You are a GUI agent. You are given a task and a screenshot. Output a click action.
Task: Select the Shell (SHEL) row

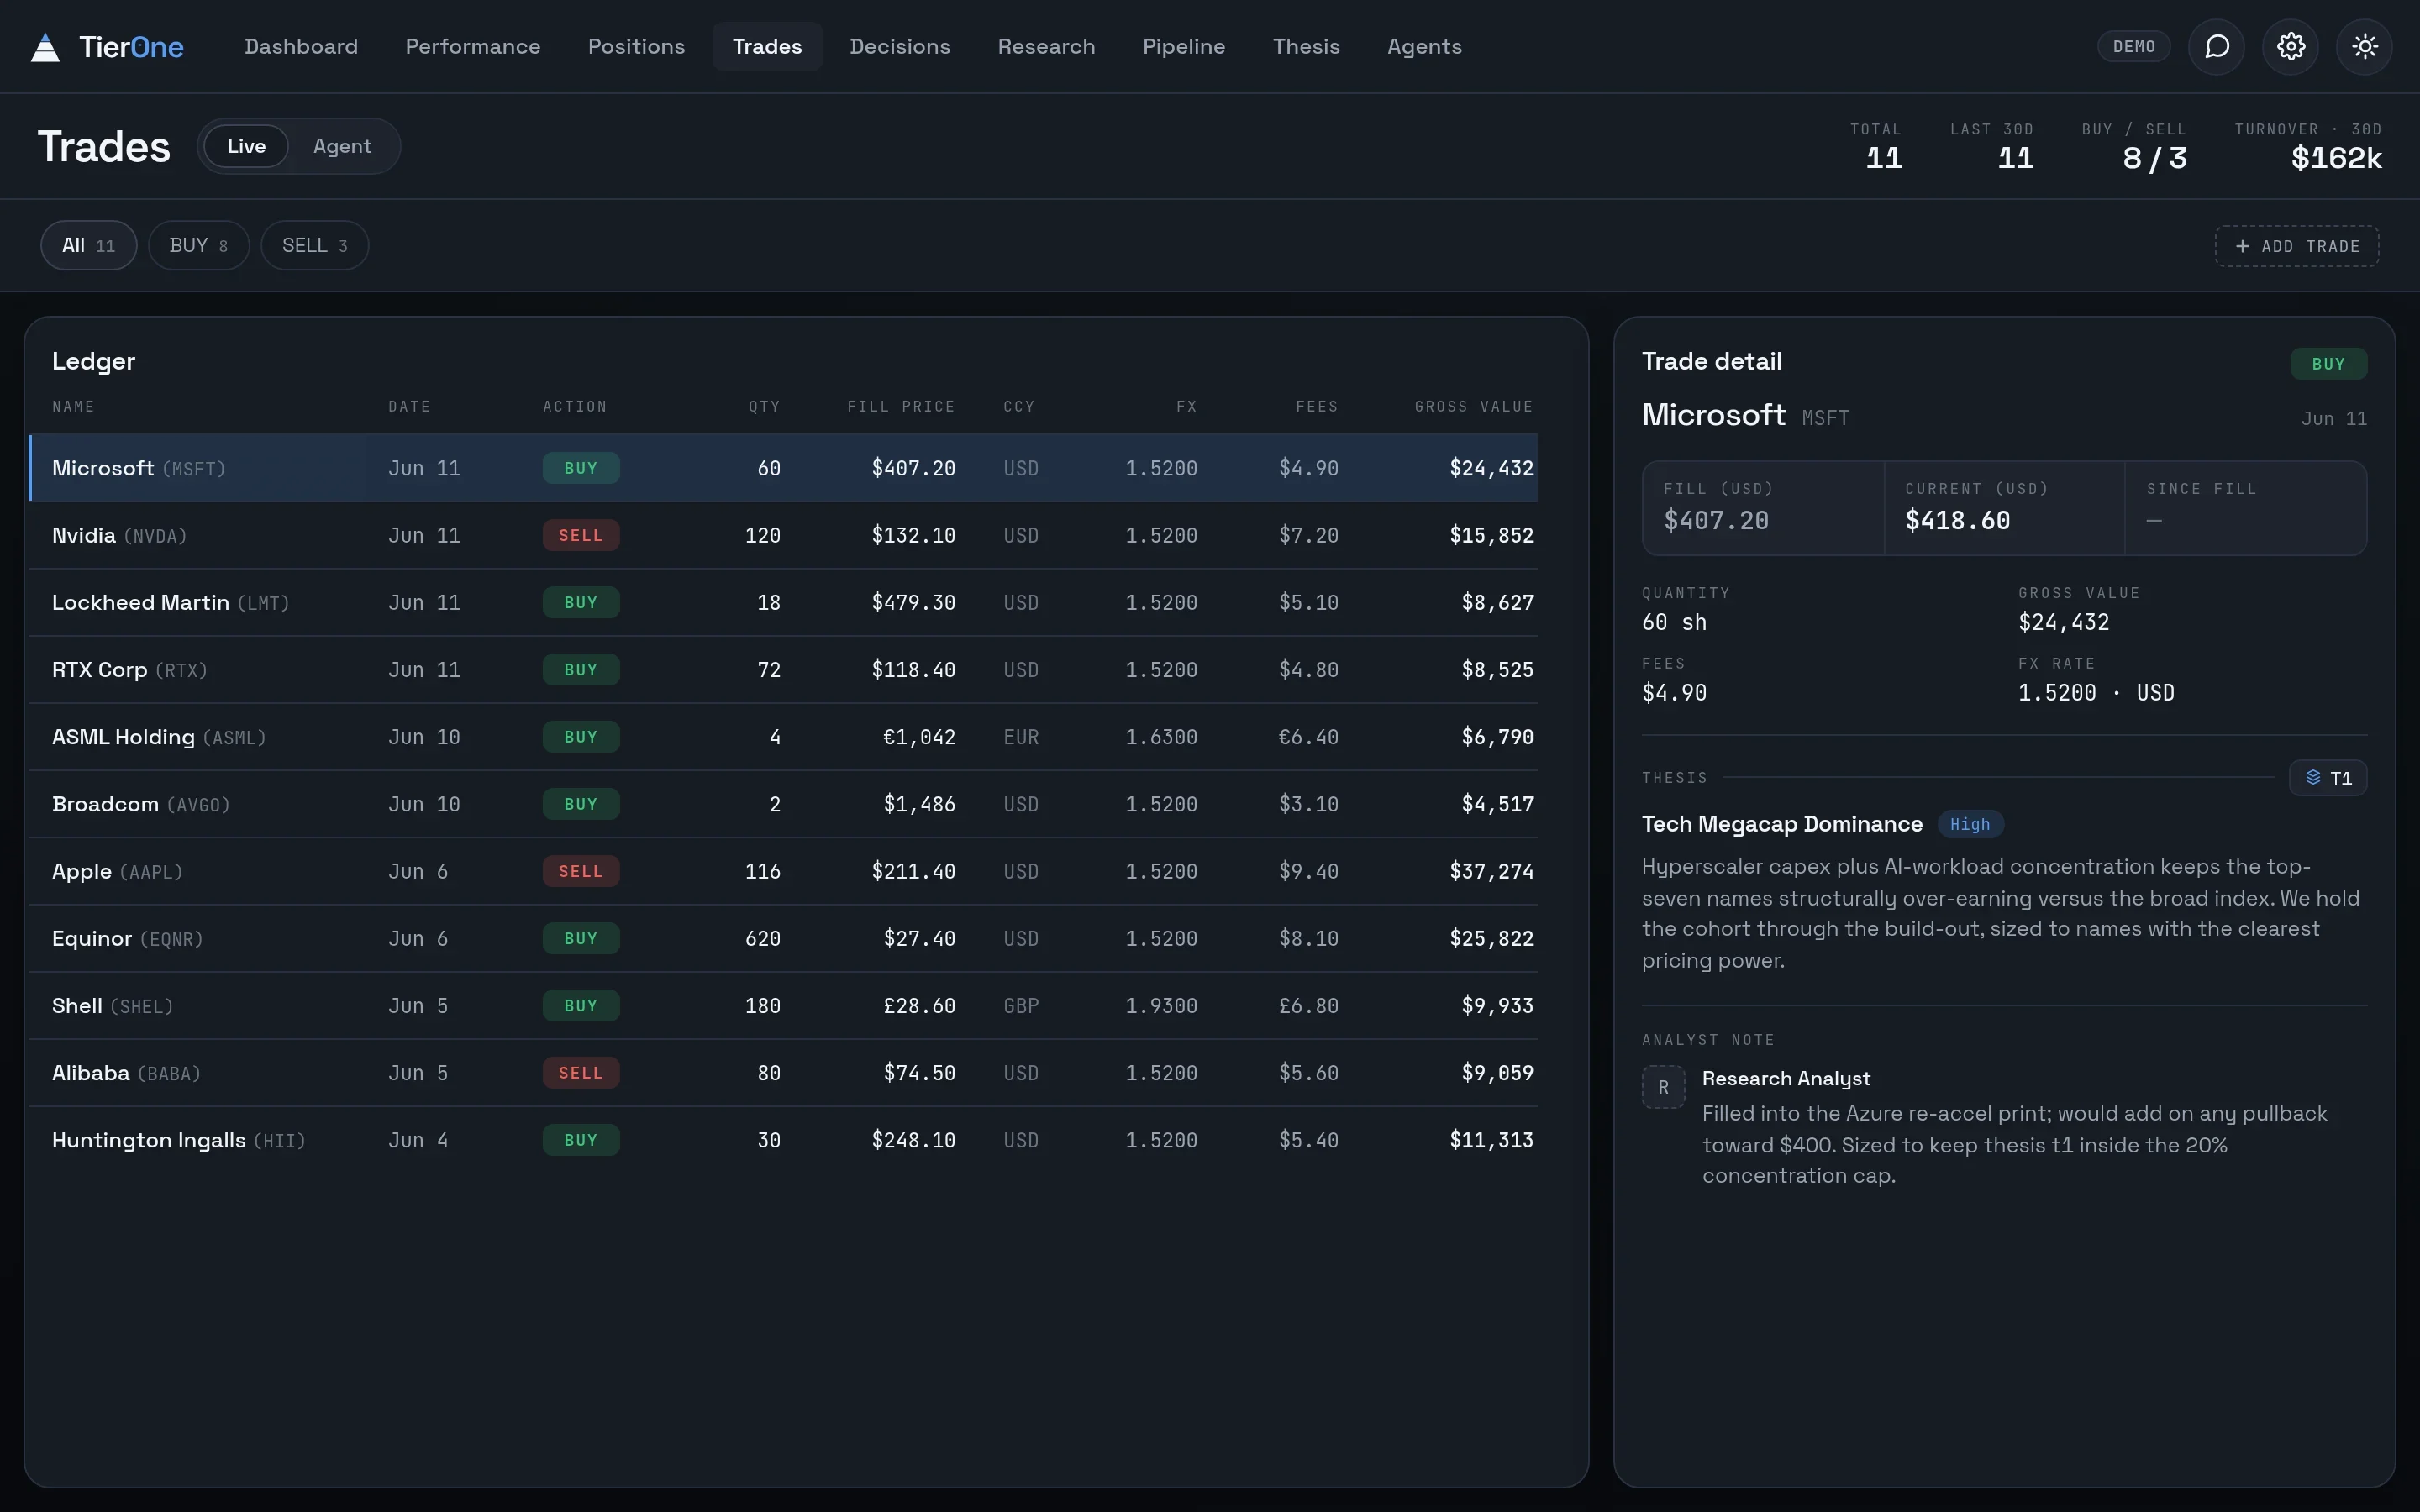pos(783,1005)
